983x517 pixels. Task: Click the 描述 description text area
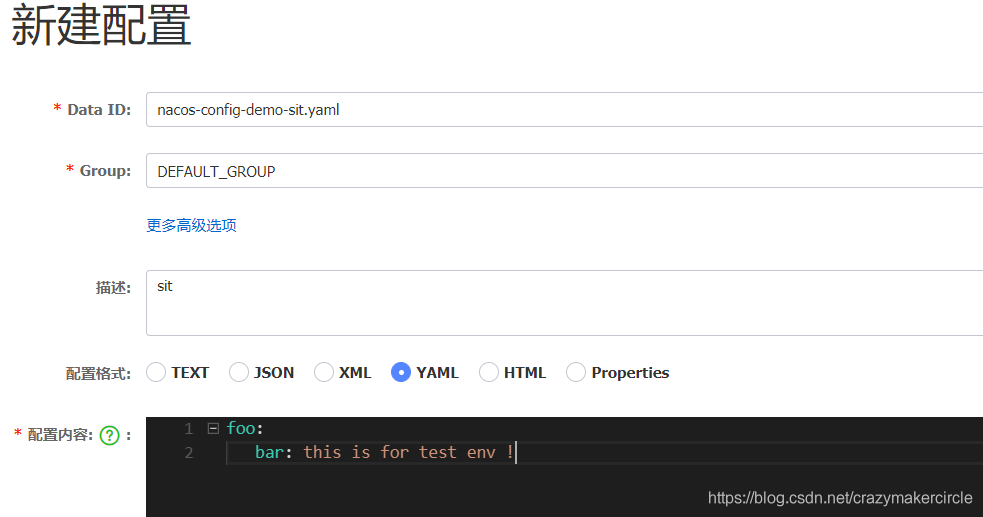pos(560,302)
